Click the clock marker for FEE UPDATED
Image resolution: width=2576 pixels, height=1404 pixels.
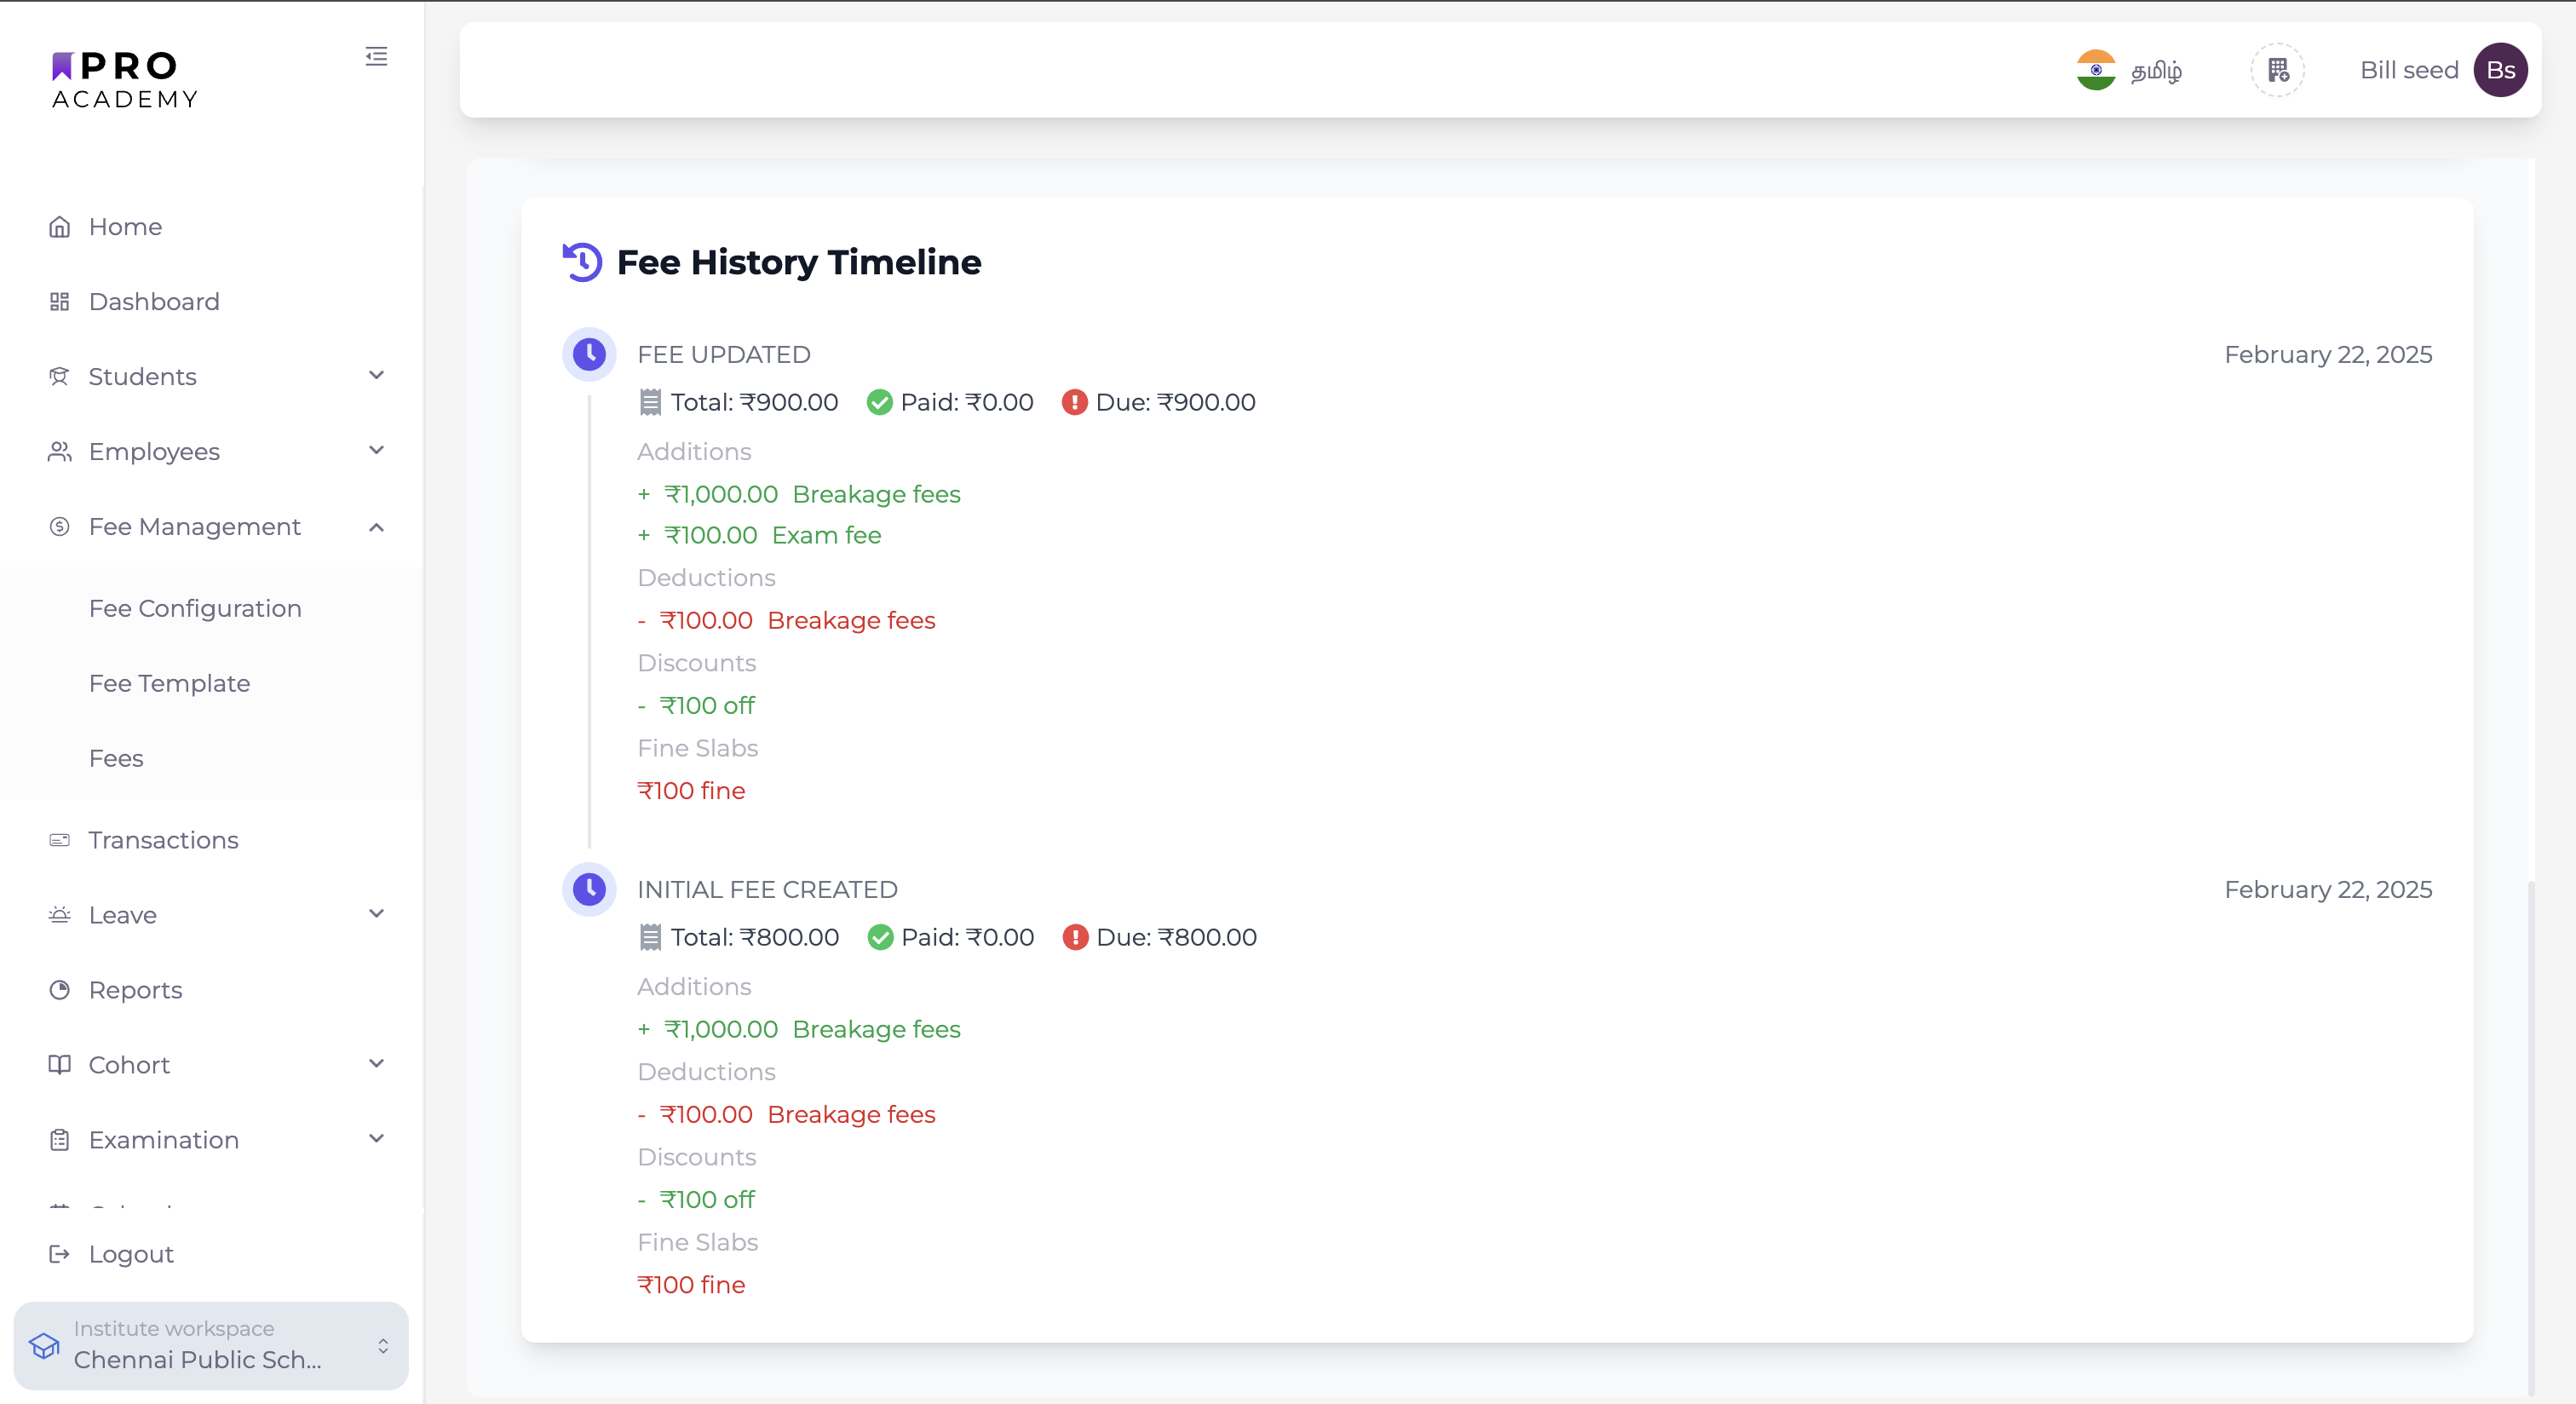pyautogui.click(x=589, y=354)
